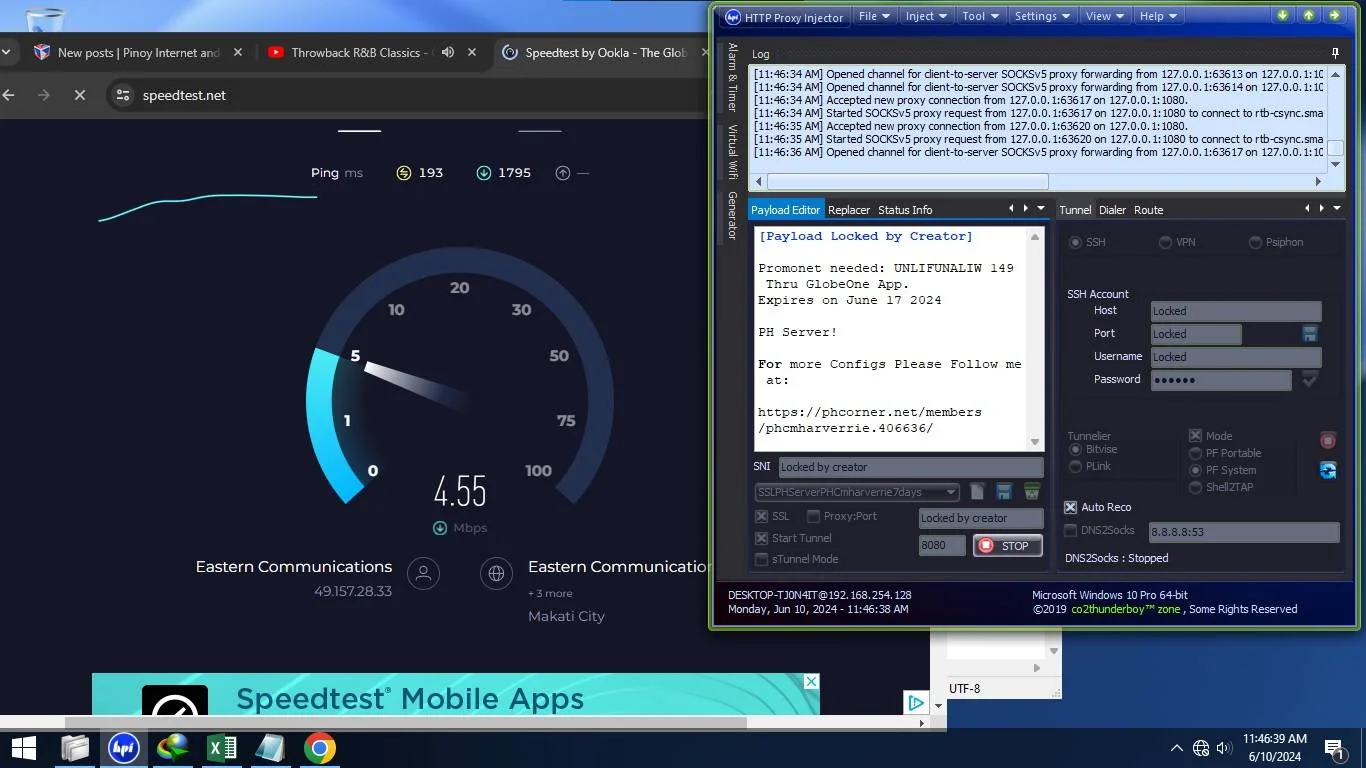Click the HTTP Proxy Injector logo icon
Screen dimensions: 1366x768
point(732,17)
